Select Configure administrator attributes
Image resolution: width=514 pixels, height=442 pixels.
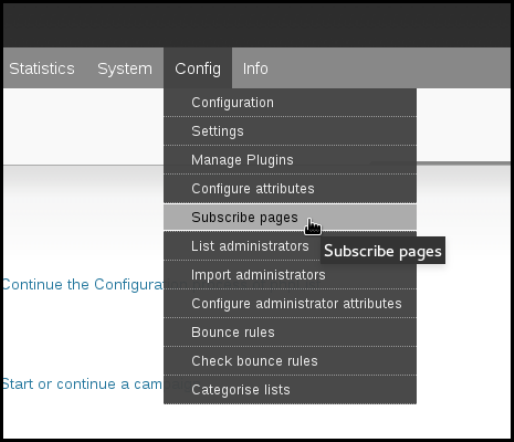pos(290,303)
